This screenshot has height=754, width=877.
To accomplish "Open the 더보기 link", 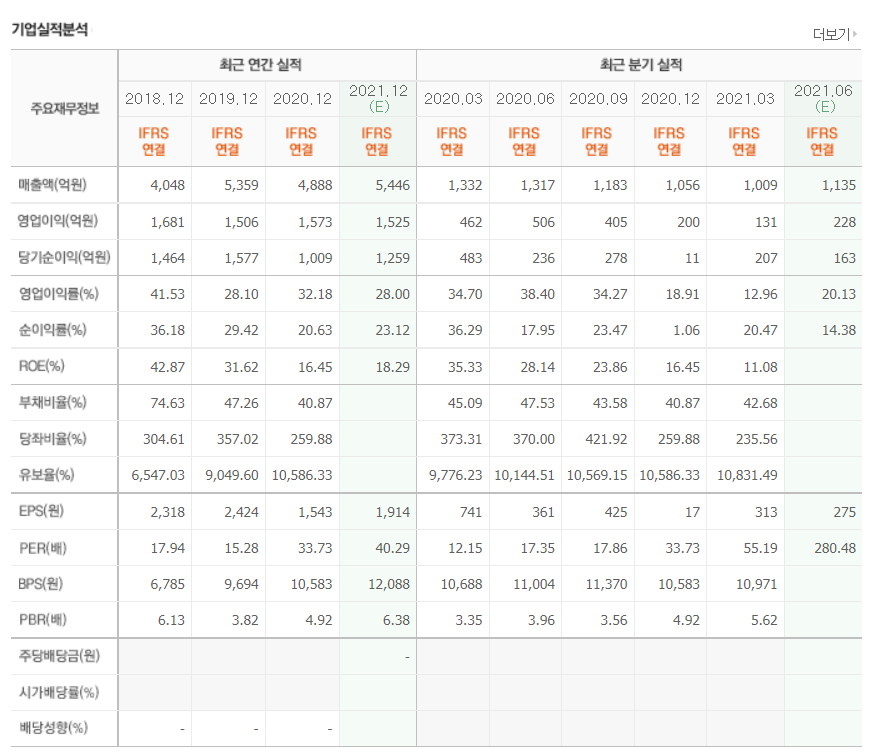I will [x=831, y=35].
